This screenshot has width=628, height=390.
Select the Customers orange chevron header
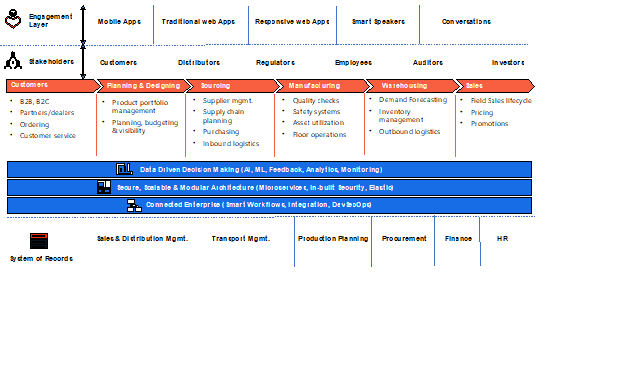[x=53, y=86]
